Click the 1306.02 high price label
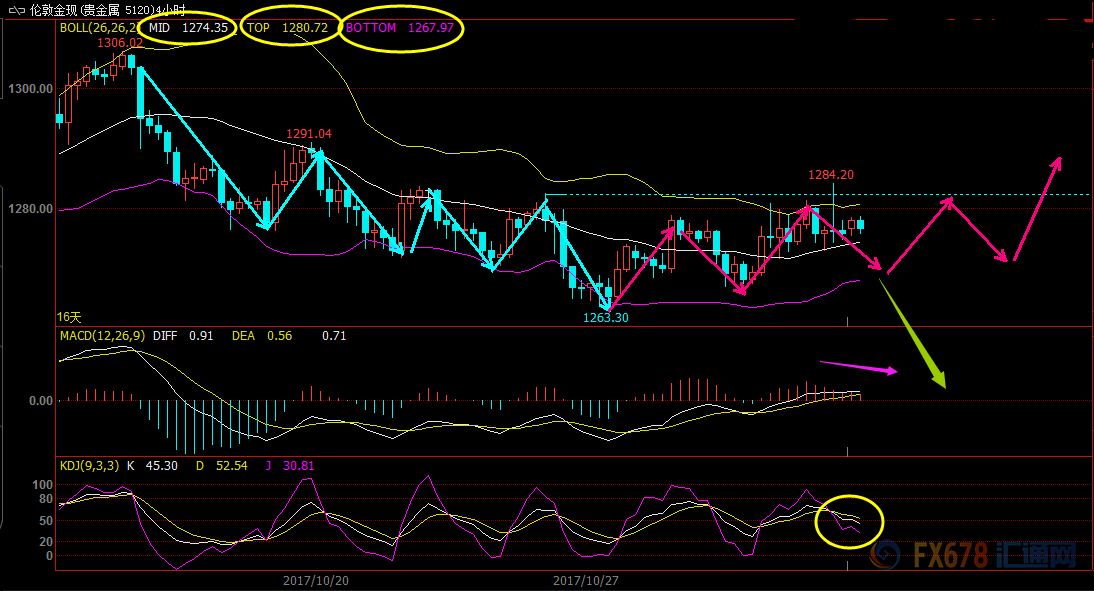 pos(119,43)
